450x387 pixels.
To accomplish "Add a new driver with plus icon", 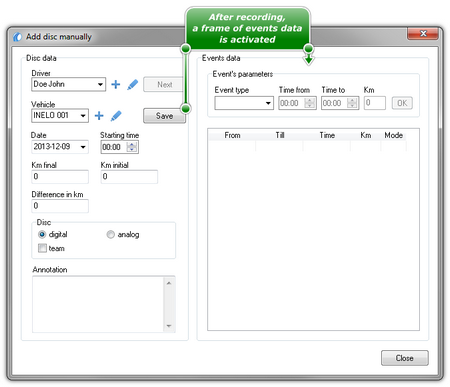I will tap(116, 84).
